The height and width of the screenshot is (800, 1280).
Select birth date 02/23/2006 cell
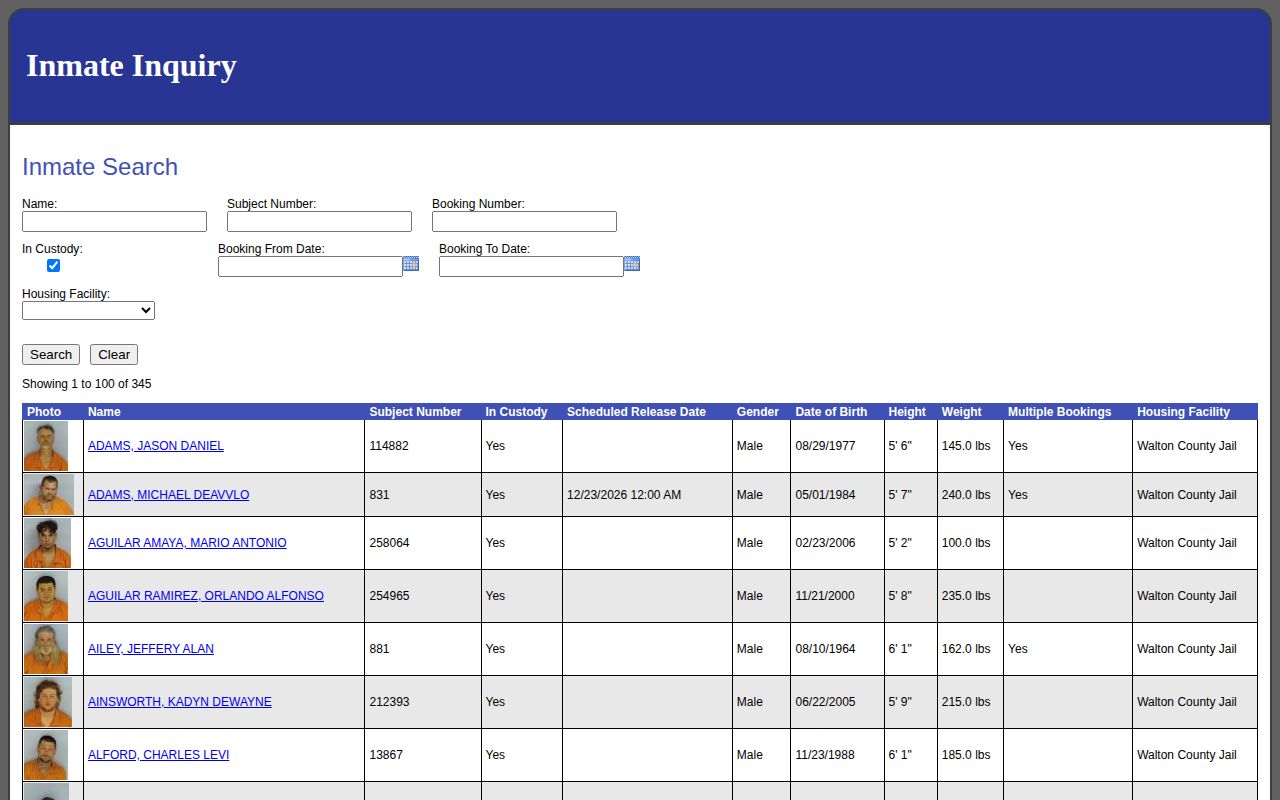837,543
